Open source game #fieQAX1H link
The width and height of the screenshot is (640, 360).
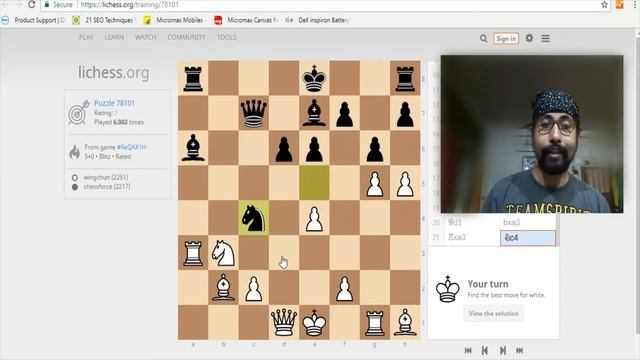131,147
